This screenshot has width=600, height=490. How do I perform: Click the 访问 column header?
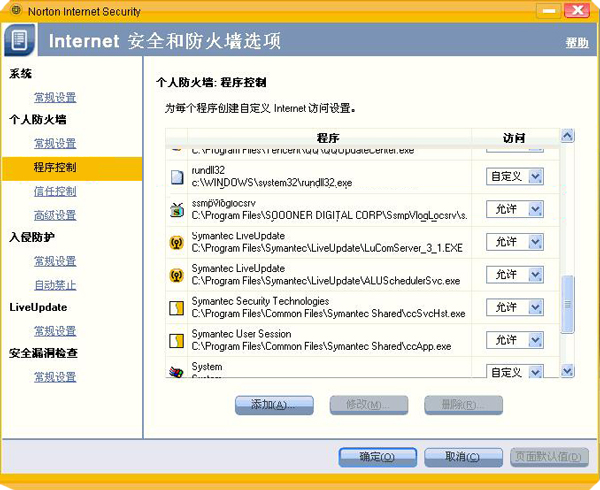coord(515,138)
